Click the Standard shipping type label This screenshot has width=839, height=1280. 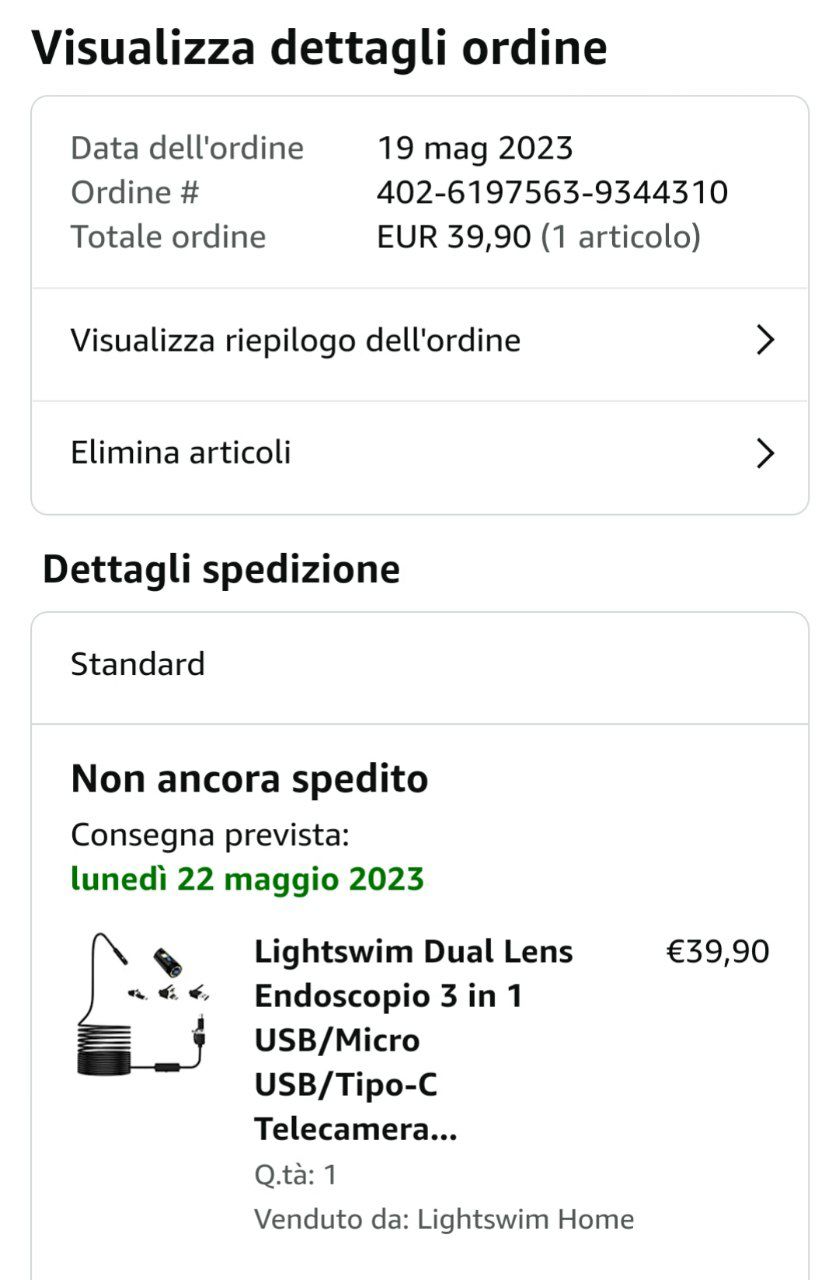pos(138,664)
